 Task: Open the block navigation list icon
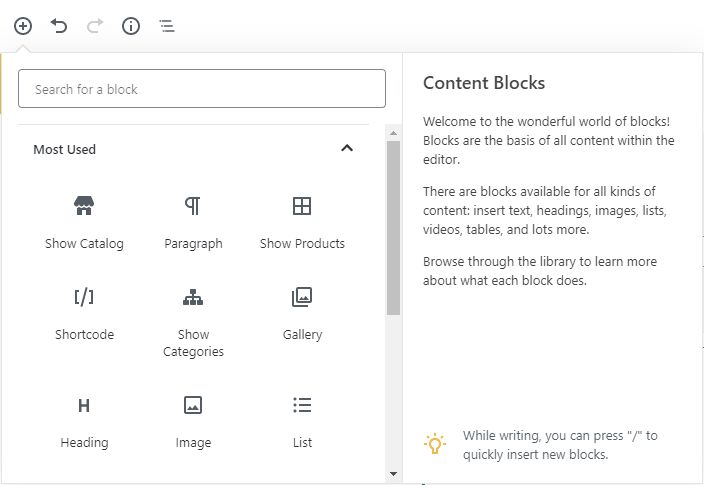[167, 26]
